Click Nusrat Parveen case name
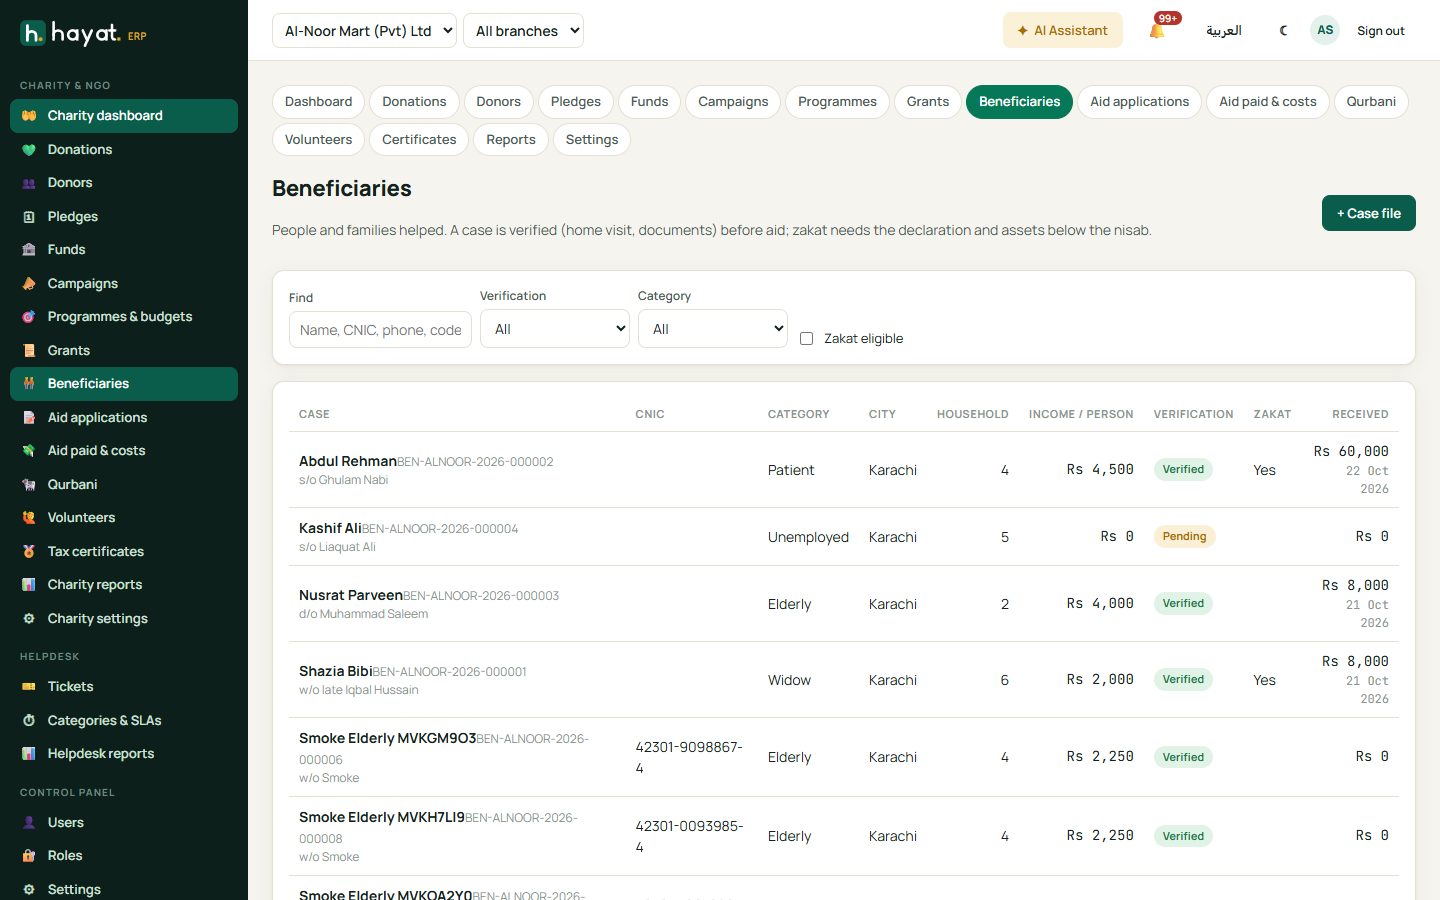The image size is (1440, 900). pyautogui.click(x=350, y=595)
